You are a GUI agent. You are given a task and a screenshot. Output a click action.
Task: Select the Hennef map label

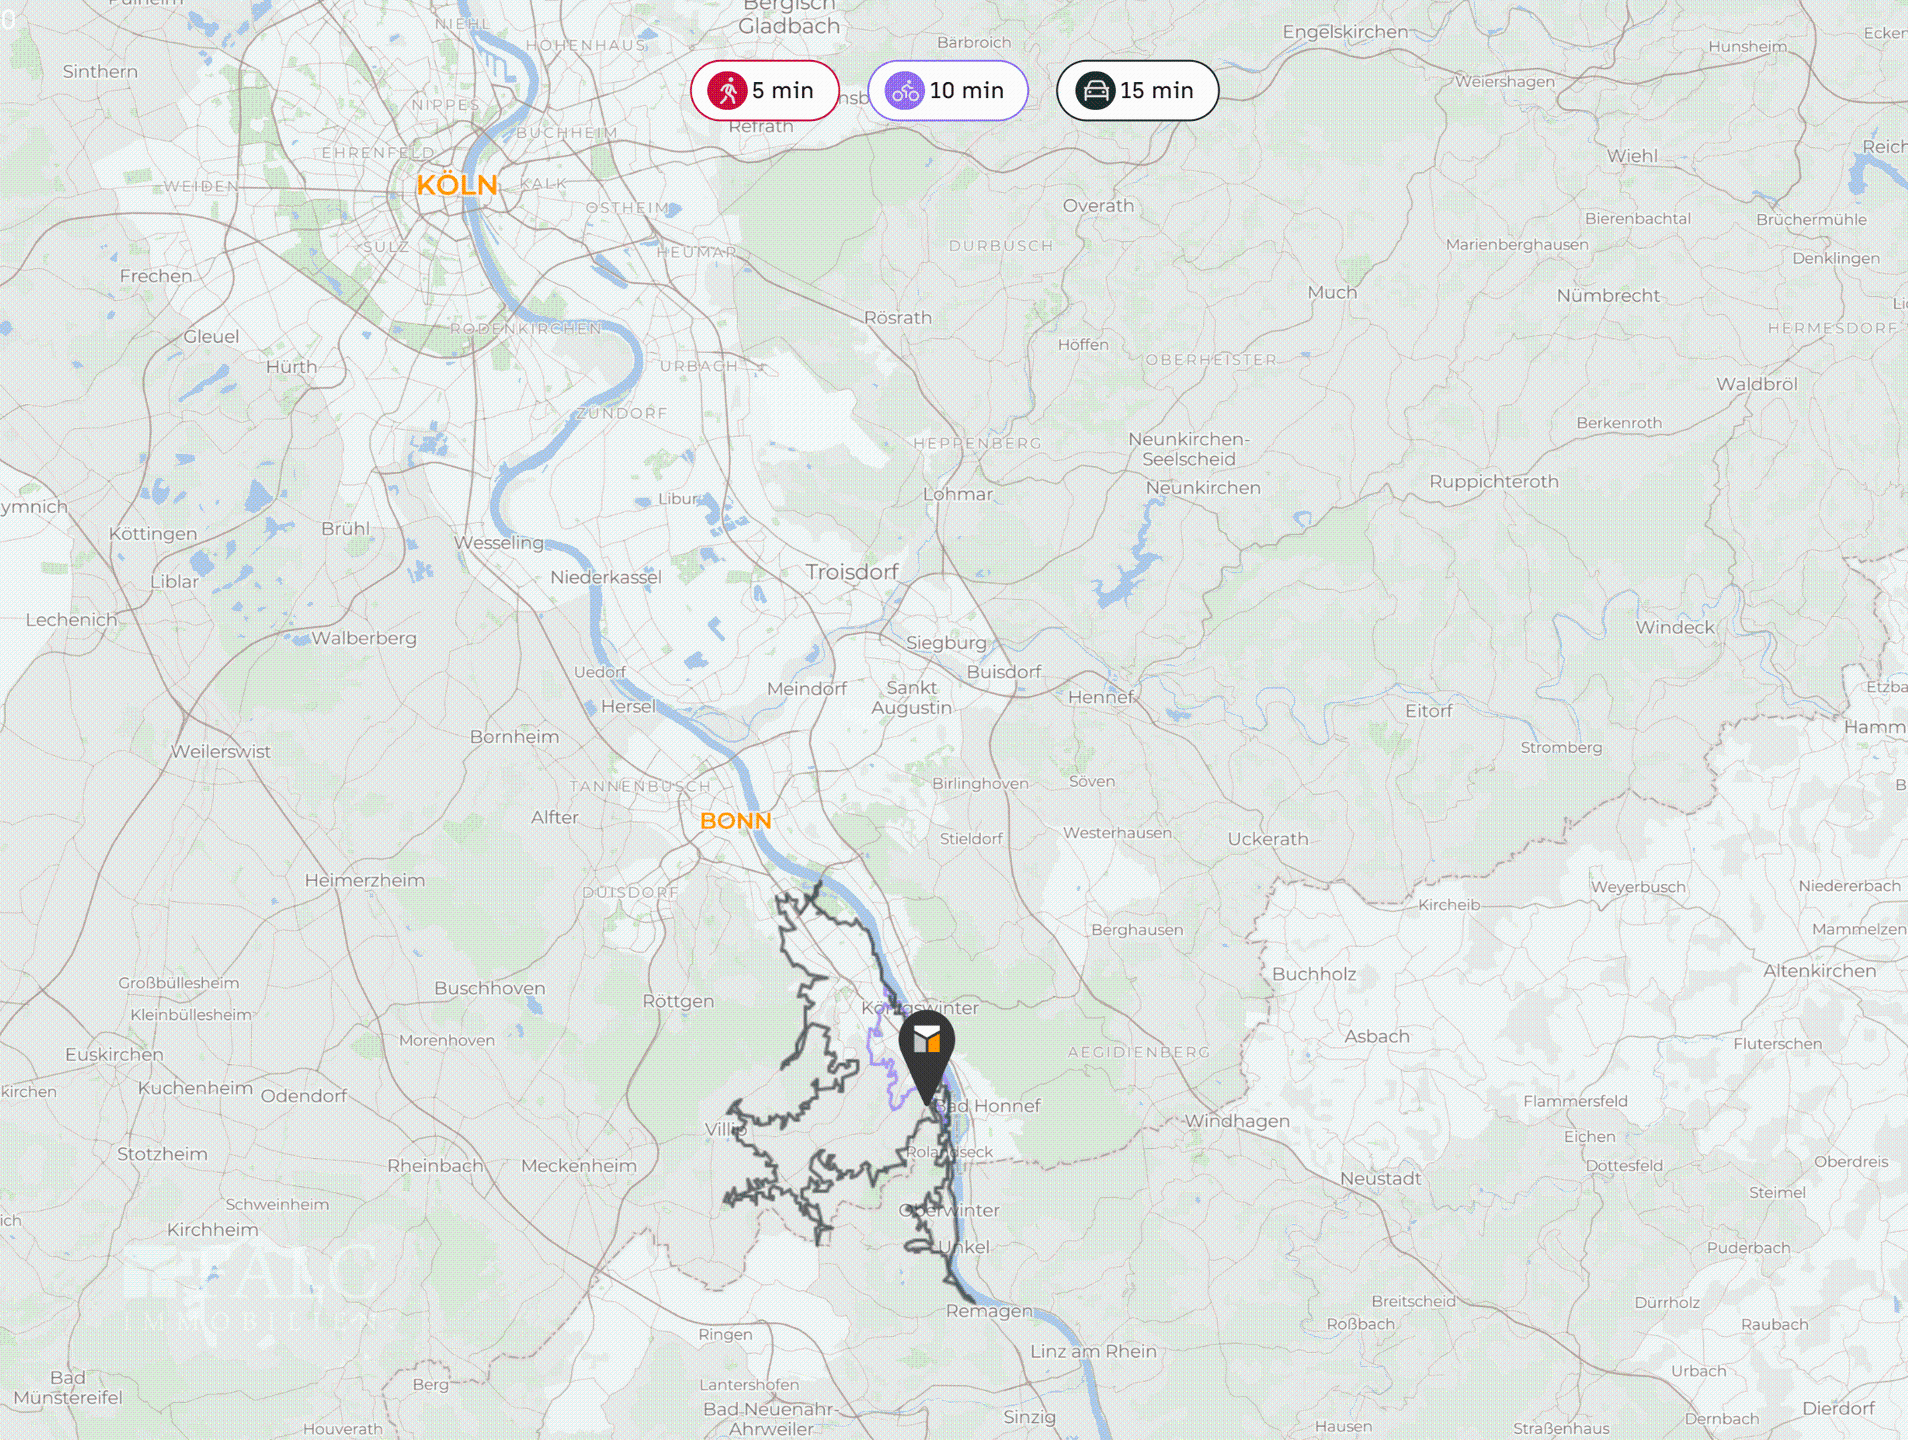pyautogui.click(x=1101, y=697)
